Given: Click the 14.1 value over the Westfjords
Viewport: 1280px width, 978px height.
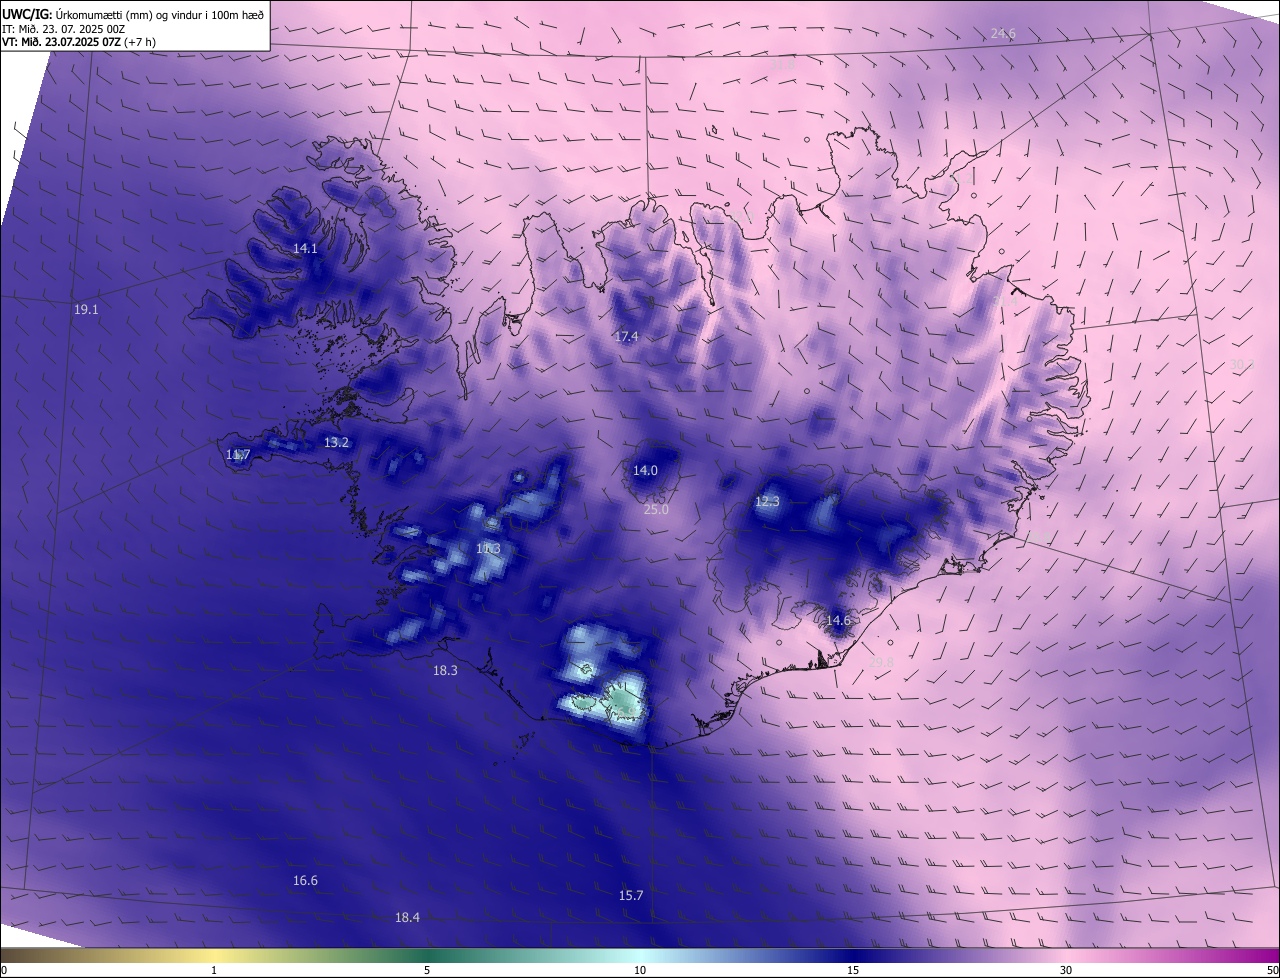Looking at the screenshot, I should click(305, 248).
